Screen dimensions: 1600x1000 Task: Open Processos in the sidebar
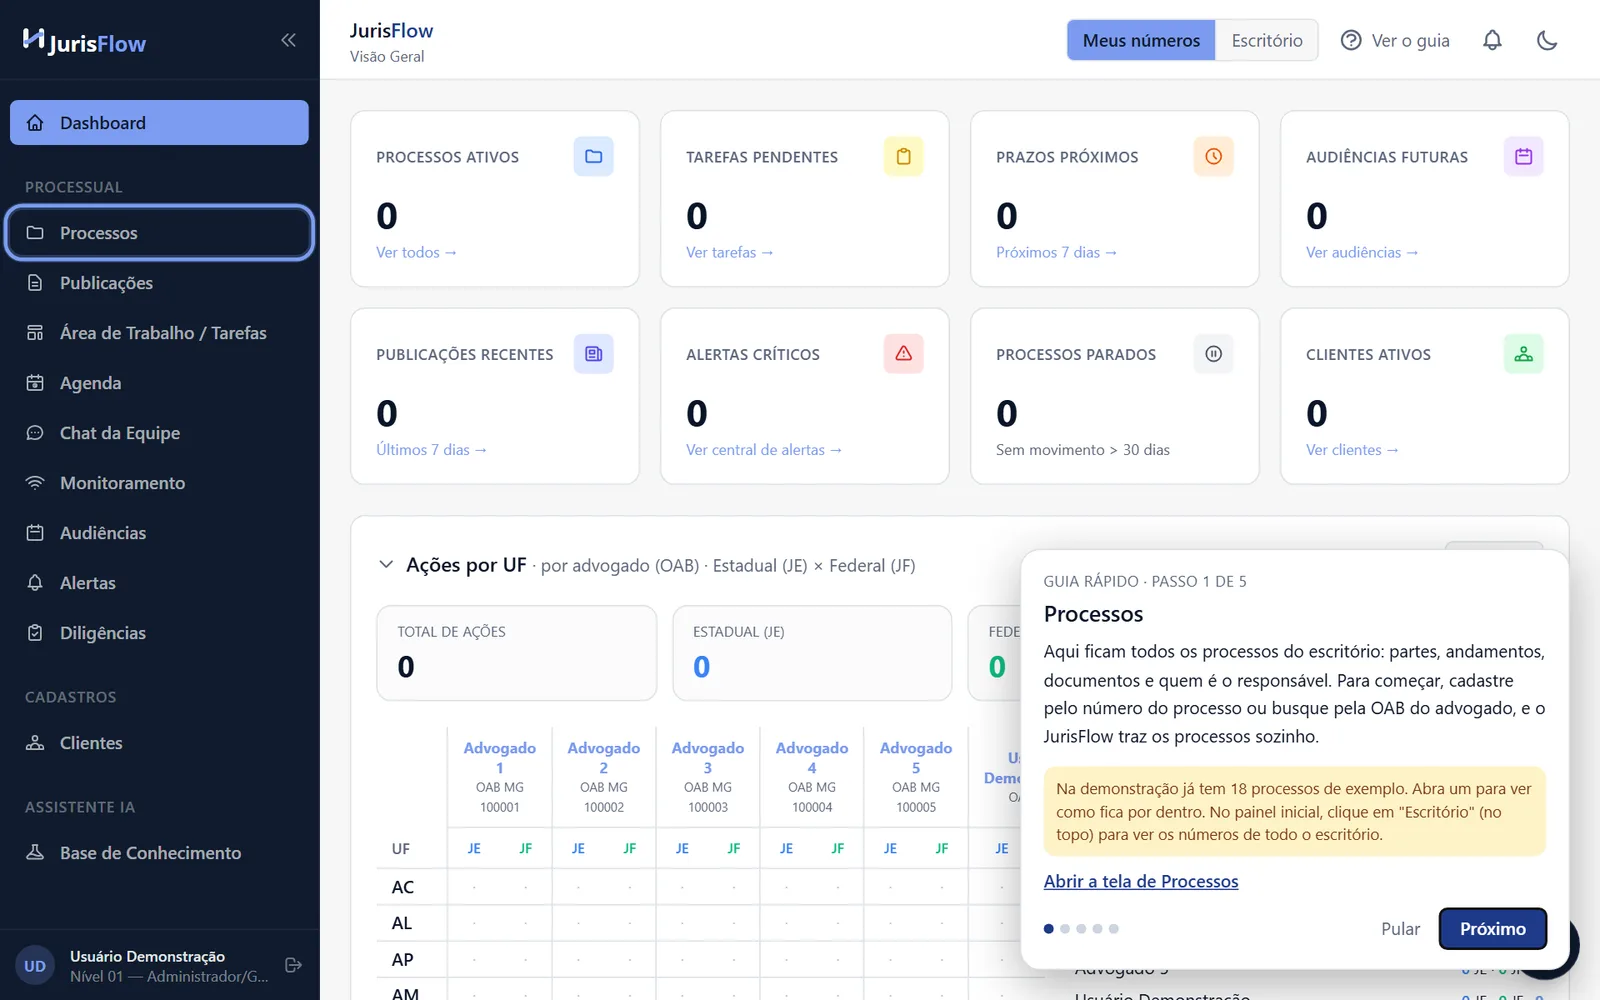coord(159,232)
